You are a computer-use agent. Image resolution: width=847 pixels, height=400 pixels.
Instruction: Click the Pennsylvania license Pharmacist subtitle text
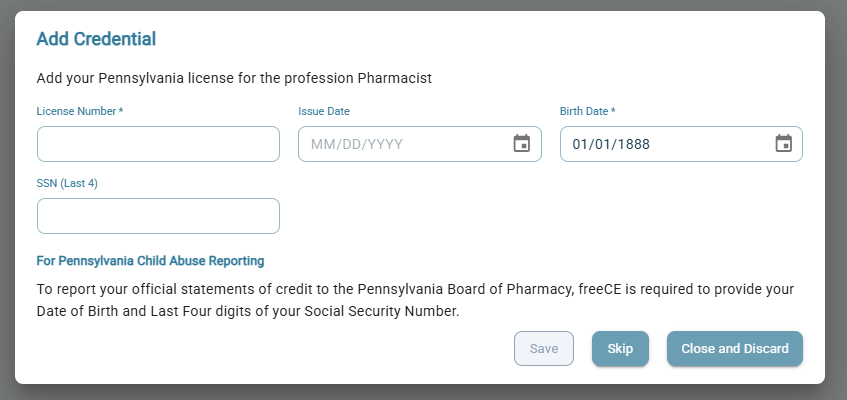[234, 77]
